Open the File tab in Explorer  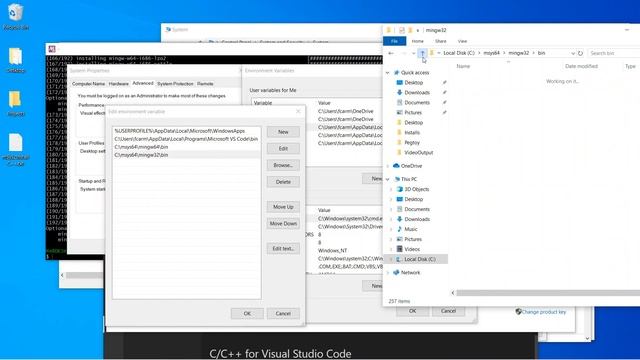pos(394,41)
